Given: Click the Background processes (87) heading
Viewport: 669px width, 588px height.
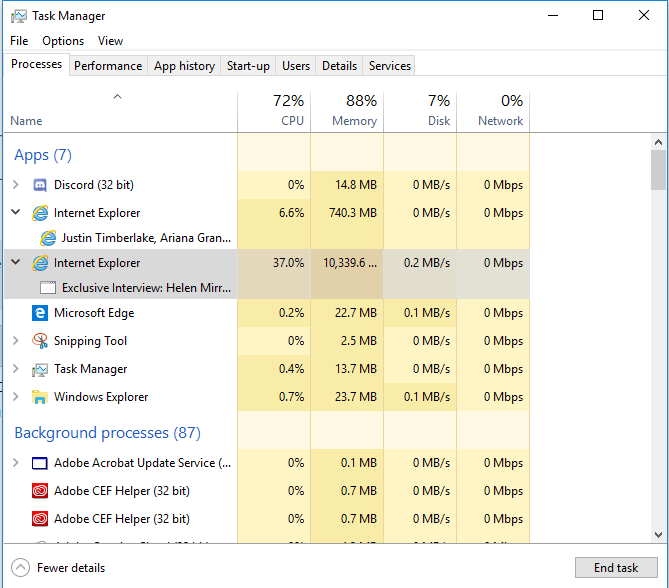Looking at the screenshot, I should [108, 433].
